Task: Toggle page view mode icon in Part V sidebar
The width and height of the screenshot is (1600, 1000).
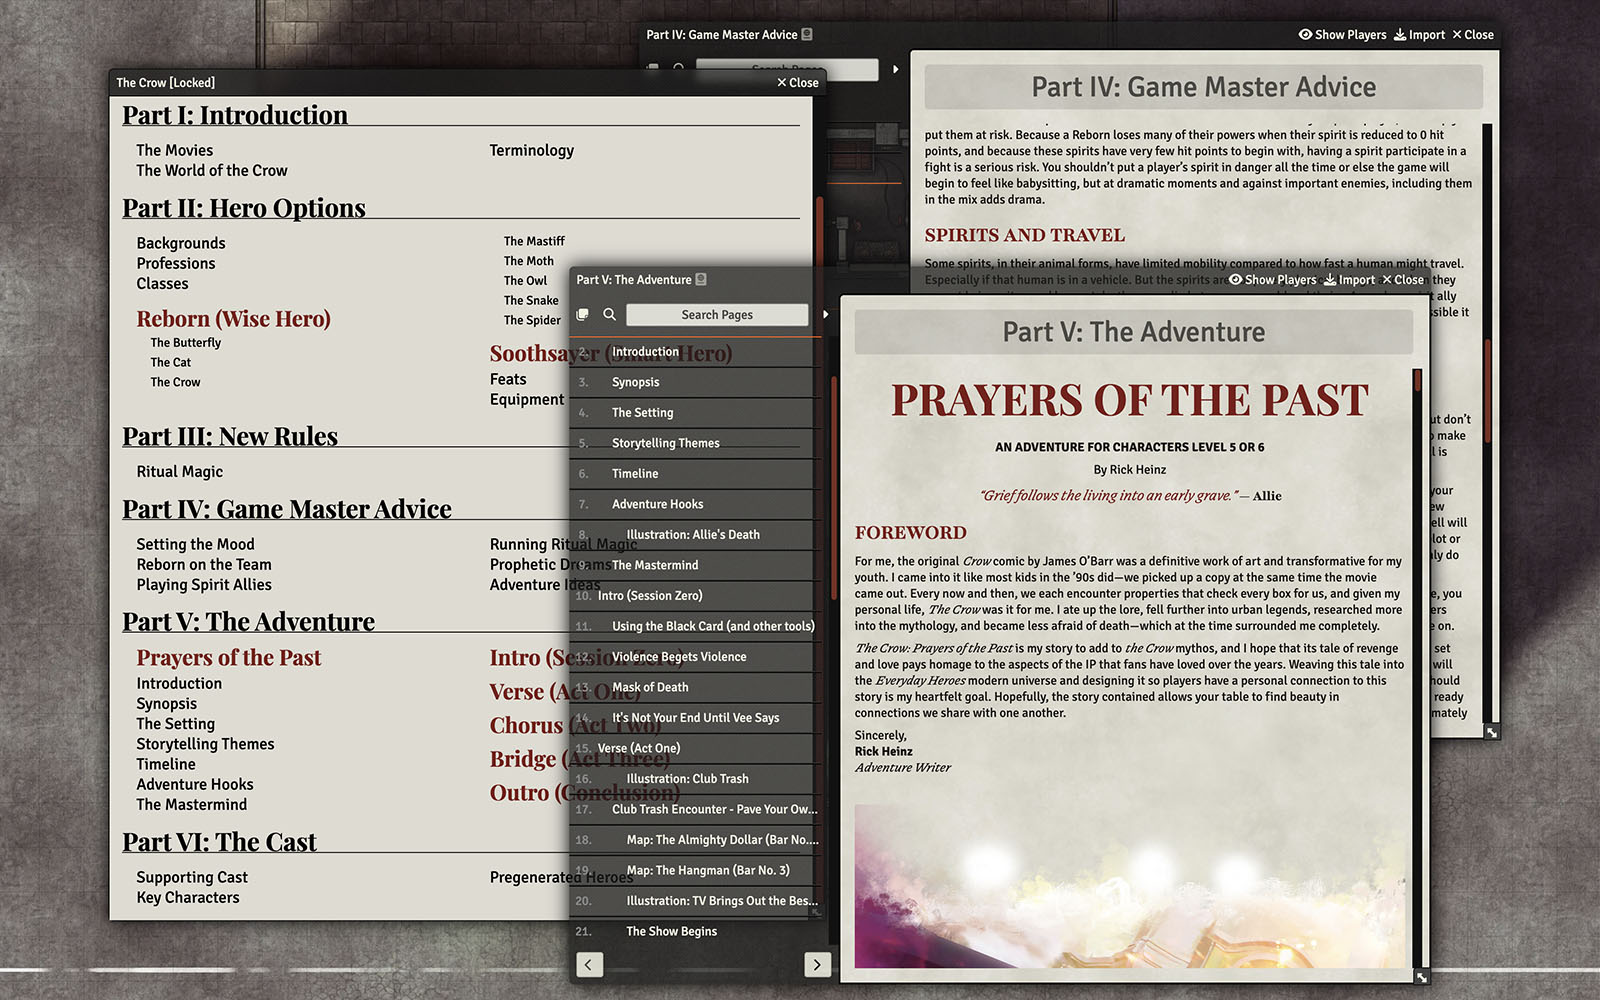Action: coord(583,314)
